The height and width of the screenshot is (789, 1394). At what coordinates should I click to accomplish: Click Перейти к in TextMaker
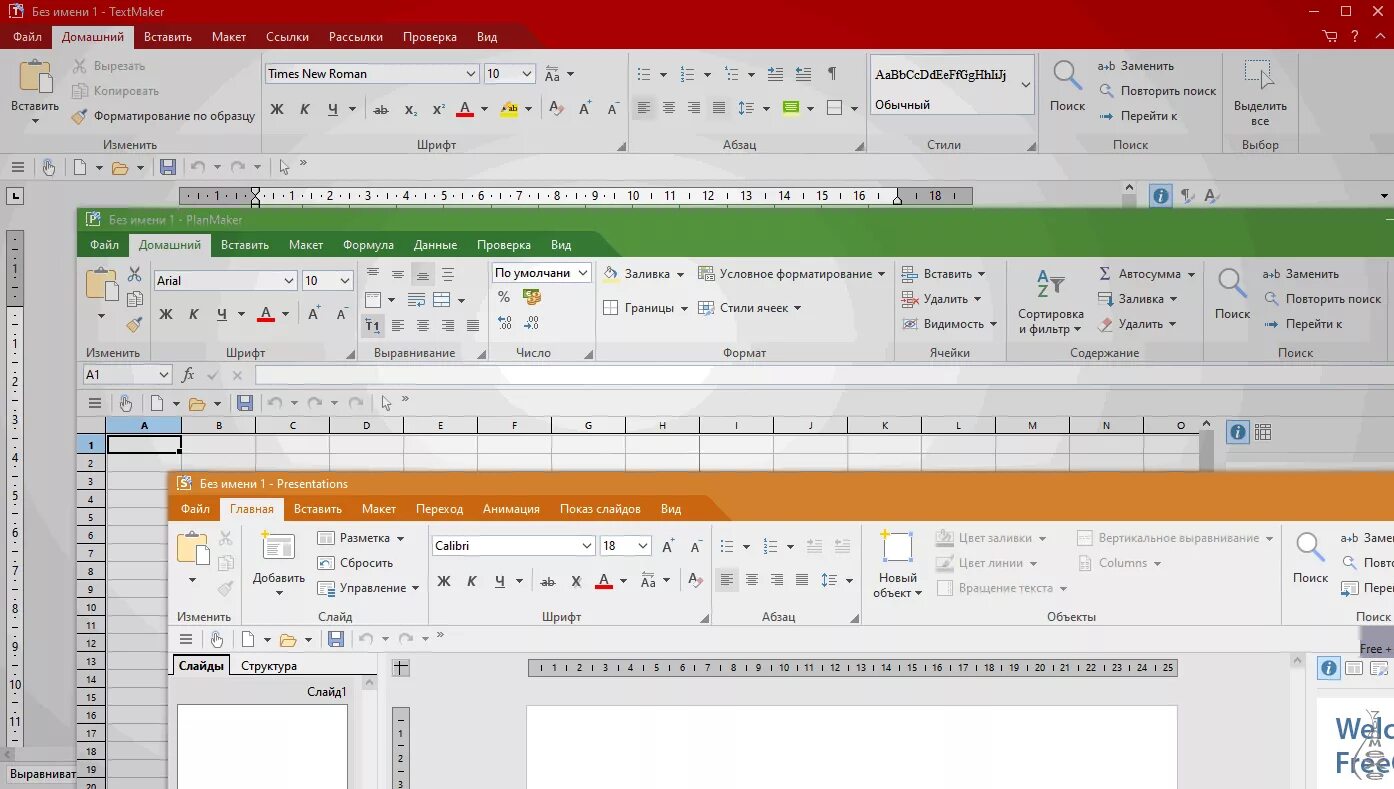pos(1137,116)
